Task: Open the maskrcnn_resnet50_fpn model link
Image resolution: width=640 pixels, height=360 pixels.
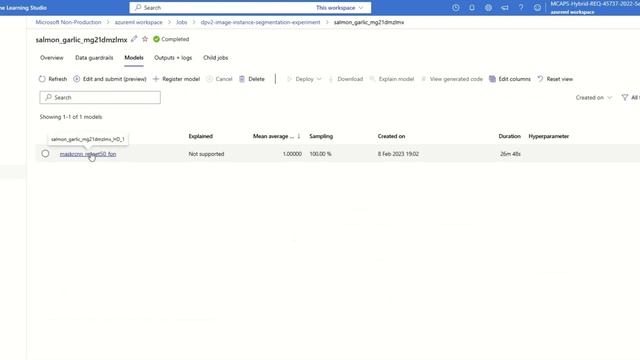Action: click(x=88, y=154)
